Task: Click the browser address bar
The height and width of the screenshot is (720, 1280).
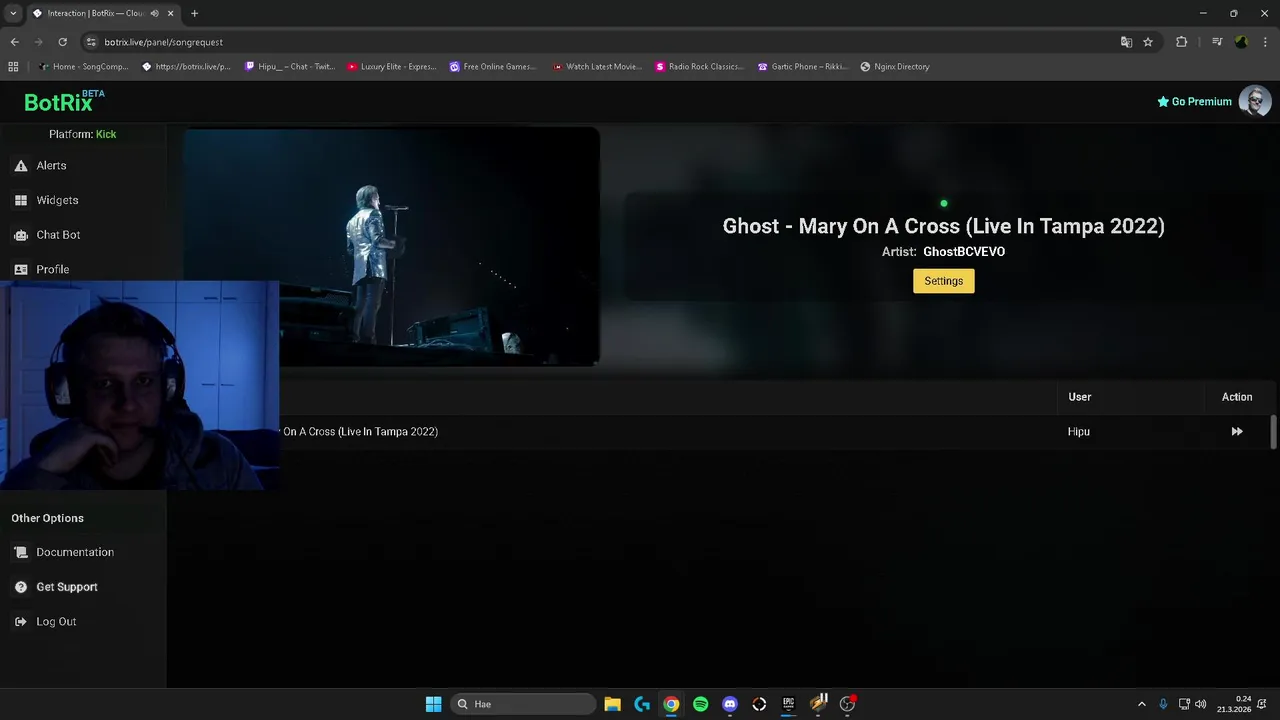Action: click(x=600, y=42)
